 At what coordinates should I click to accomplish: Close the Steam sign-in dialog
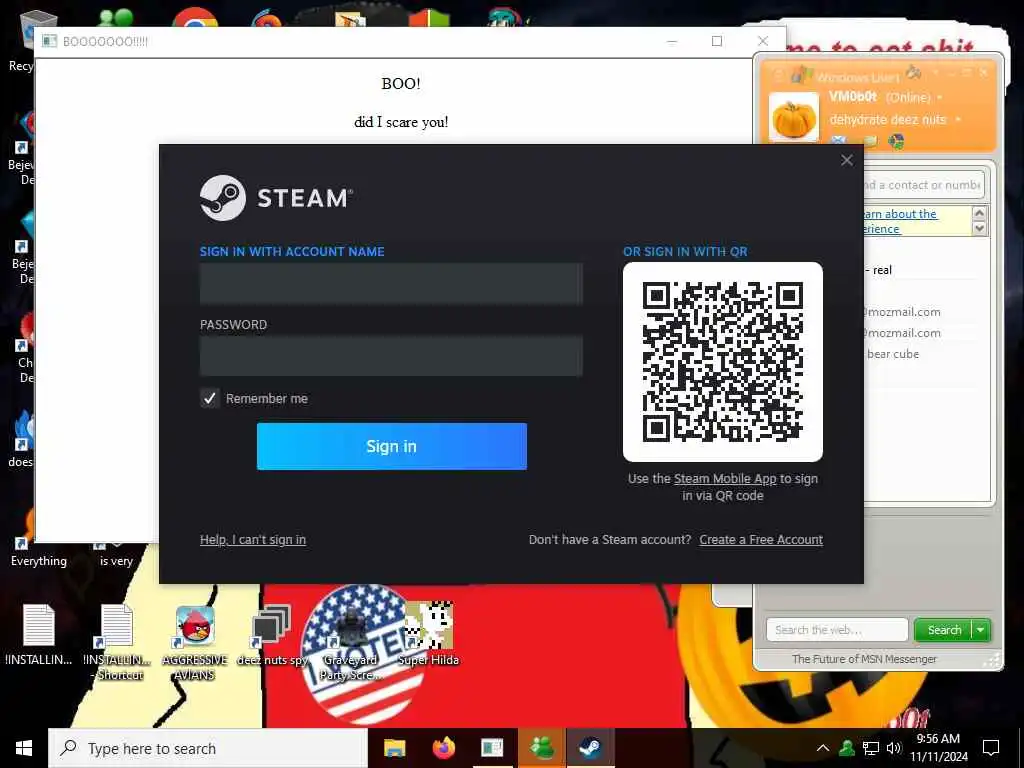click(x=846, y=160)
